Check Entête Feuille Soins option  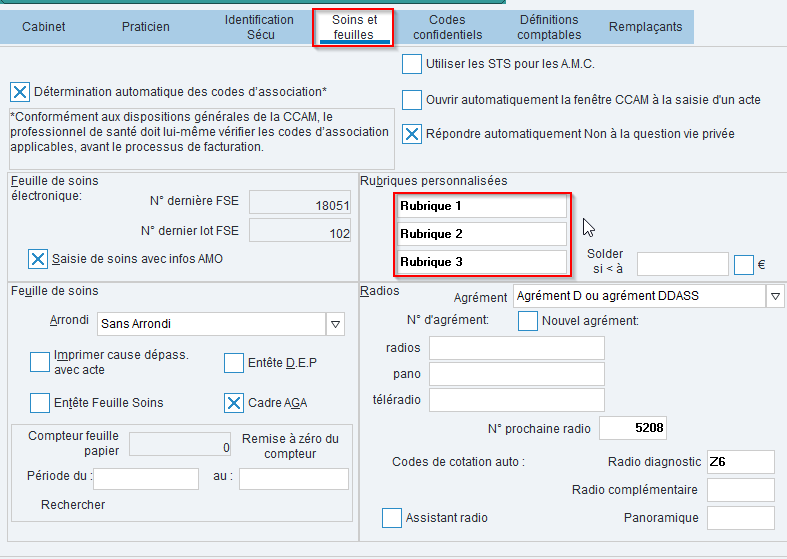pos(40,403)
